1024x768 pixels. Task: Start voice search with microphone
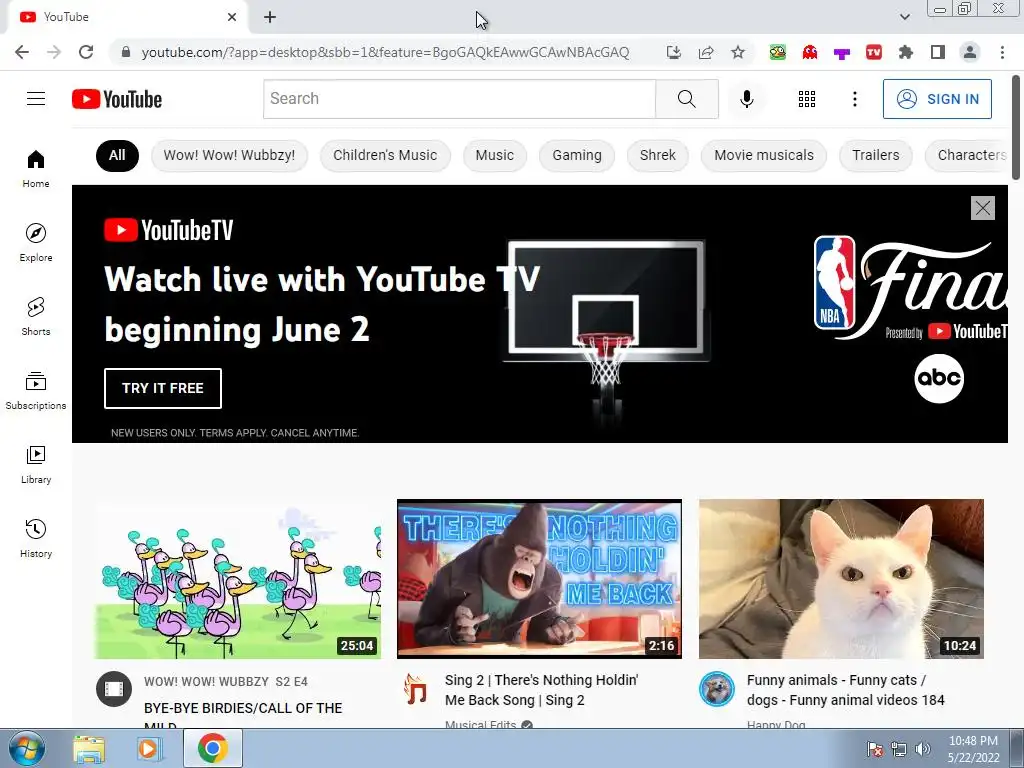click(746, 99)
